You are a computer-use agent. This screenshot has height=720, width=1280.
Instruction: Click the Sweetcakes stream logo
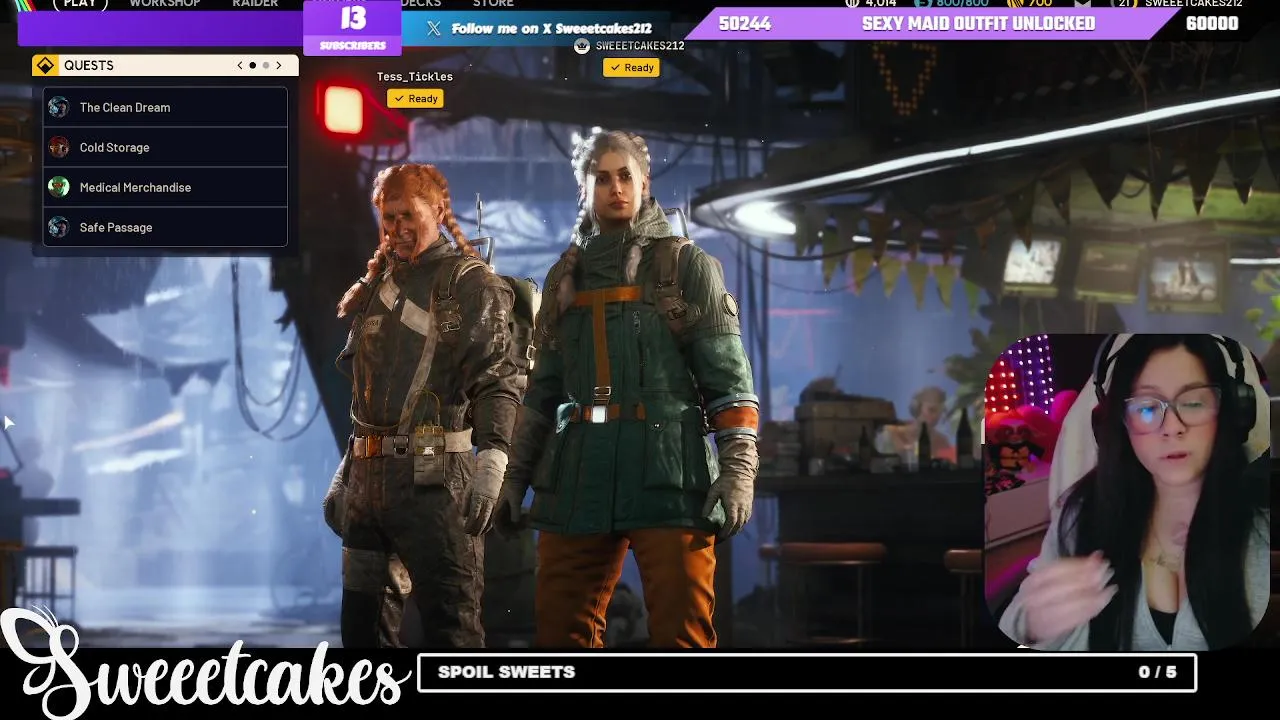tap(205, 665)
